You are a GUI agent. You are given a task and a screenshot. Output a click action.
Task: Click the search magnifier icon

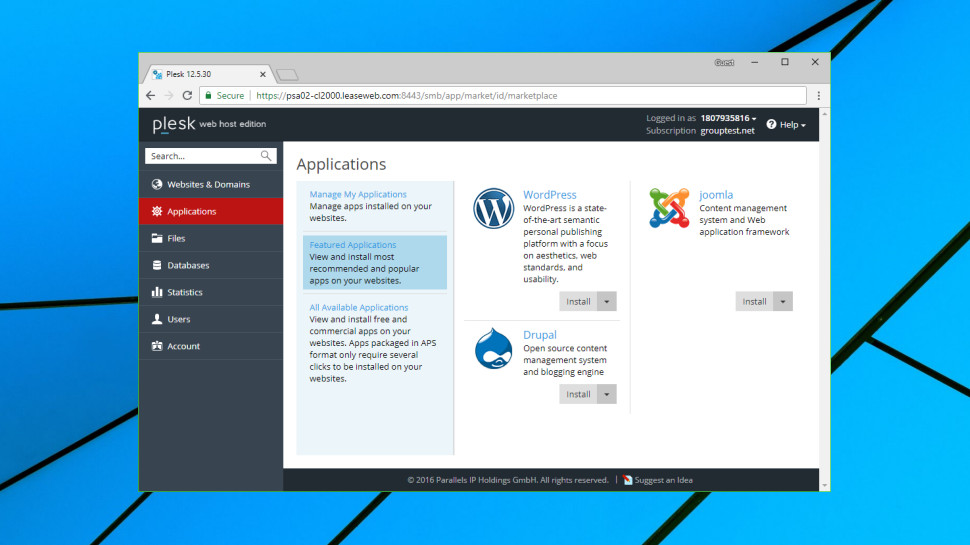pos(266,156)
